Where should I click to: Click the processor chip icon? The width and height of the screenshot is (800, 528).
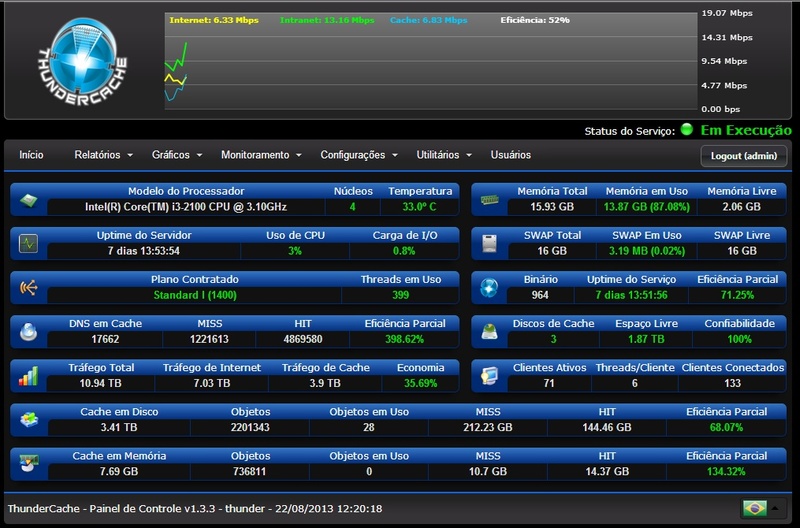click(29, 200)
